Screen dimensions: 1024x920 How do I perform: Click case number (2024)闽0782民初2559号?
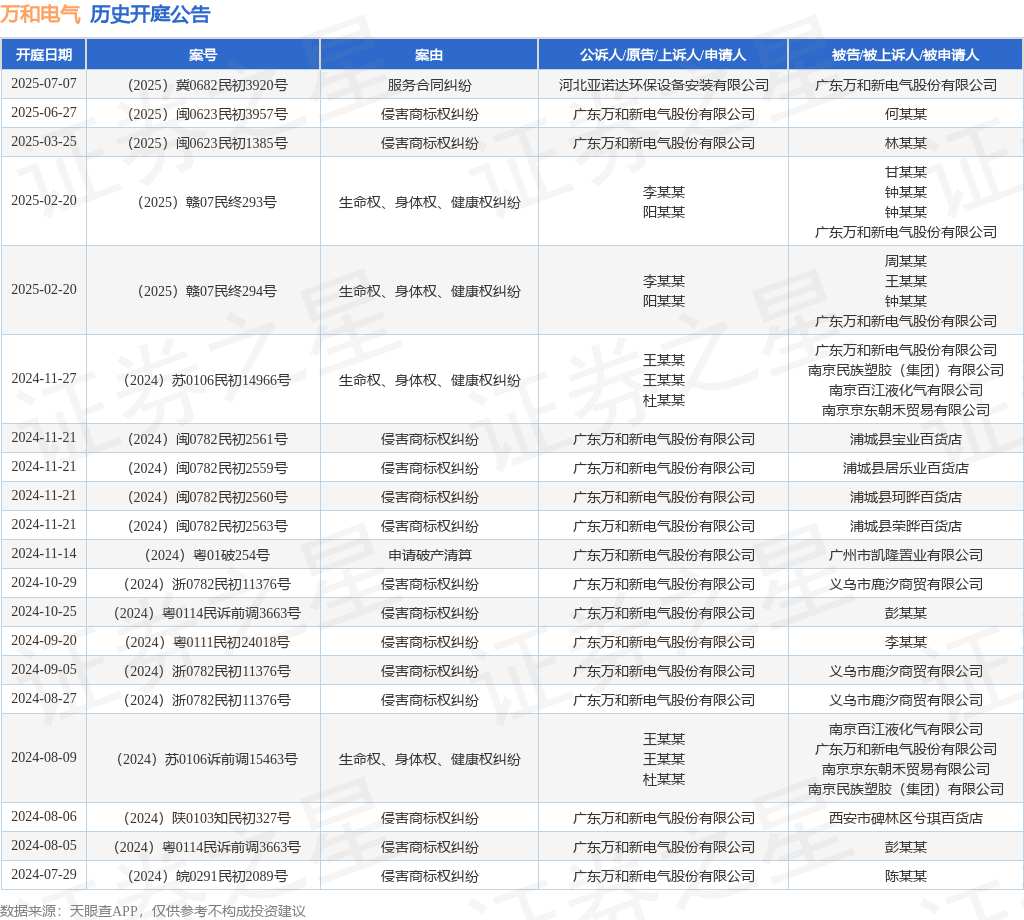pos(207,468)
